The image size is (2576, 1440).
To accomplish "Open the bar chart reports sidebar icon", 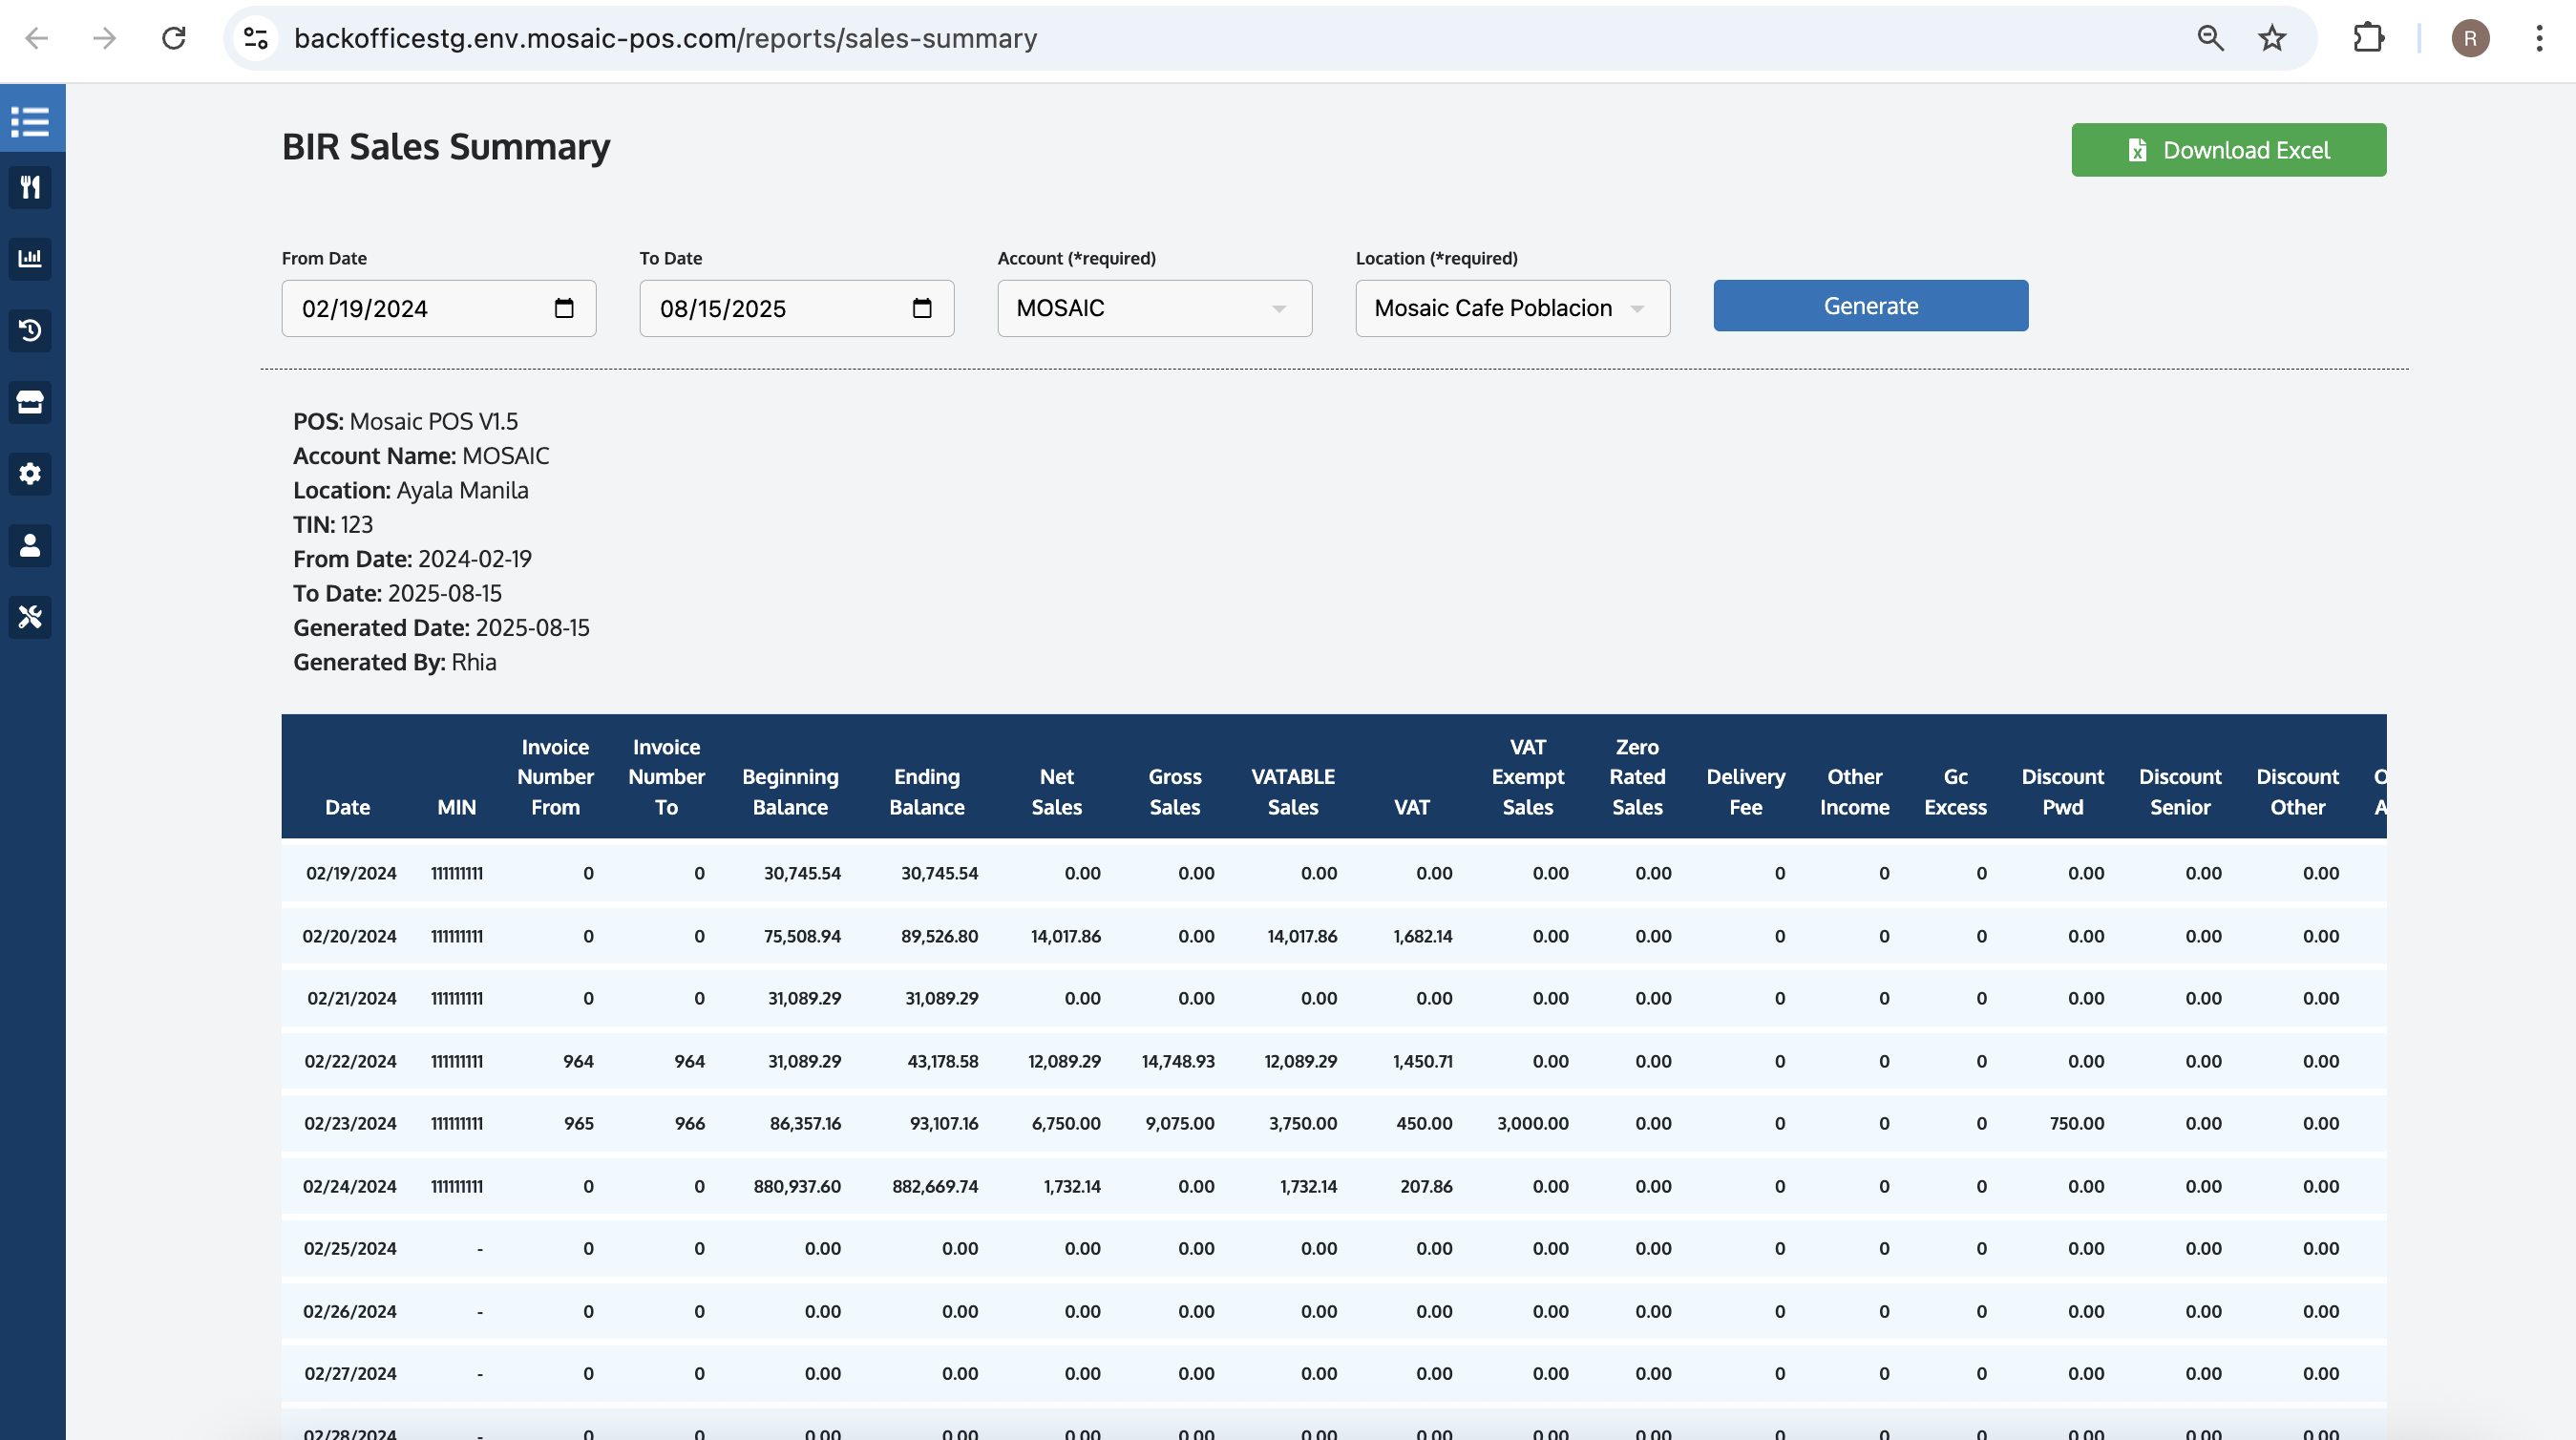I will click(31, 258).
